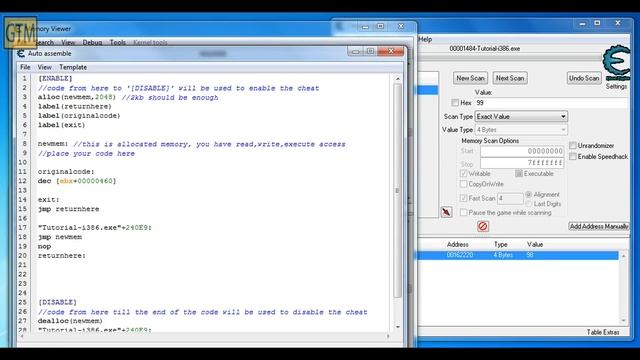This screenshot has height=360, width=640.
Task: Select the Last Digits radio button
Action: pyautogui.click(x=529, y=204)
